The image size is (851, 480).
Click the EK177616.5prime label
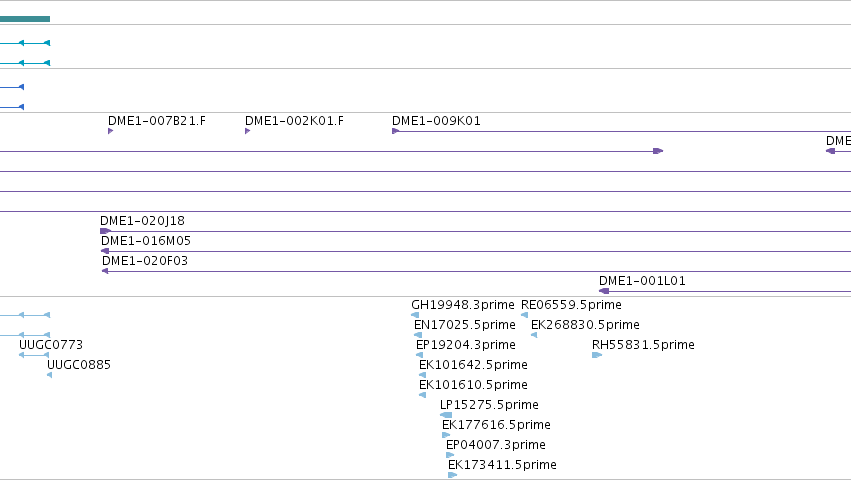click(x=496, y=425)
